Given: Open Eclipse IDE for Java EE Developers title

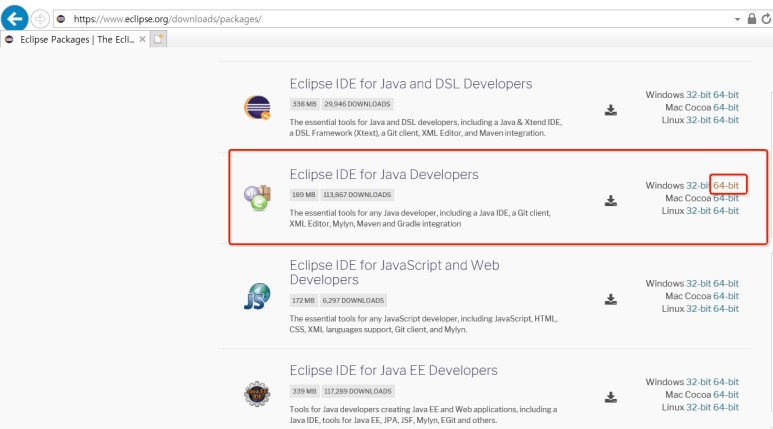Looking at the screenshot, I should (x=393, y=370).
